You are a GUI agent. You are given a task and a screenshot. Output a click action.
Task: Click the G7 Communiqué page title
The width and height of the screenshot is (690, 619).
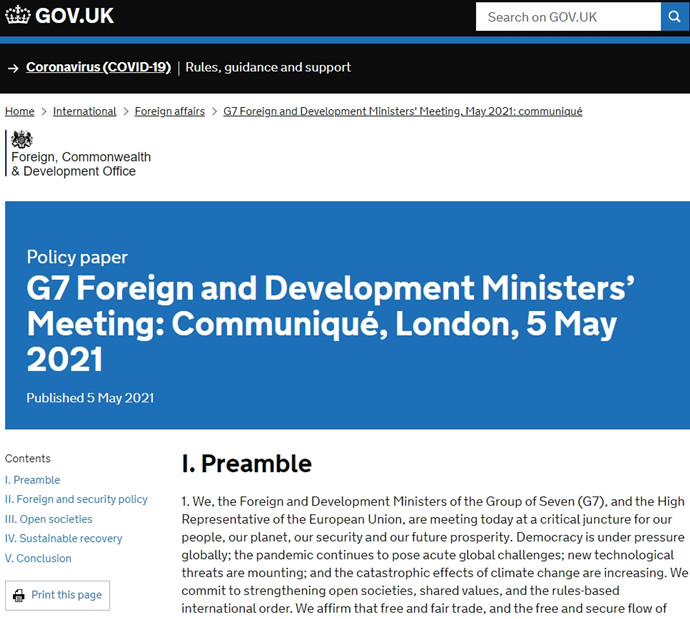click(x=330, y=324)
